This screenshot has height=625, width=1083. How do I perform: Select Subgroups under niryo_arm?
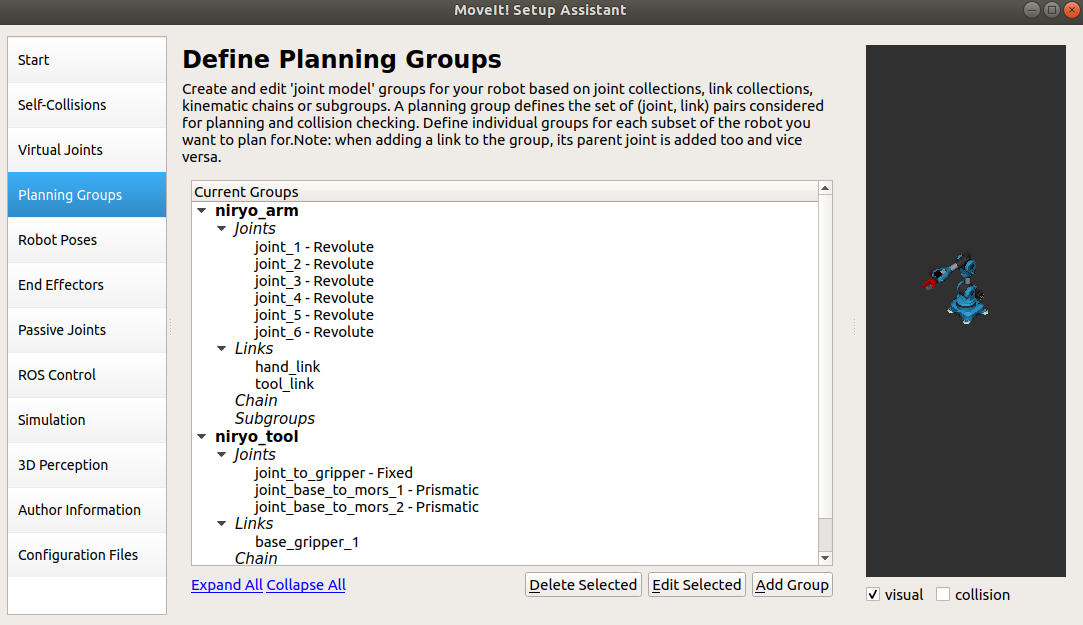tap(274, 419)
